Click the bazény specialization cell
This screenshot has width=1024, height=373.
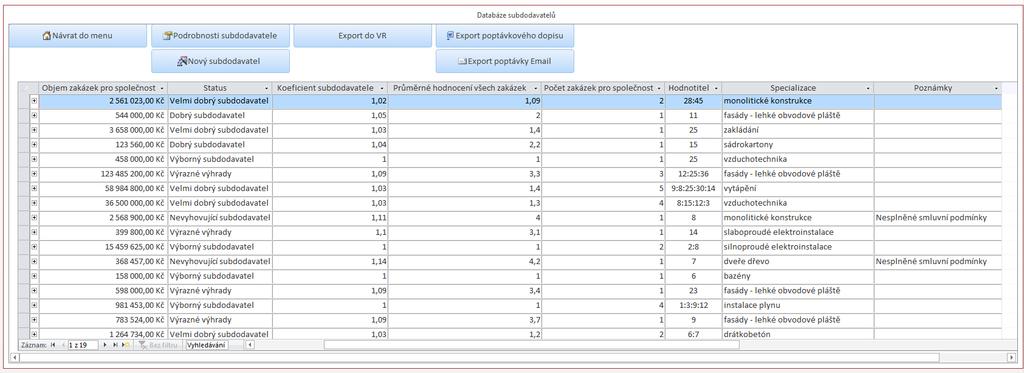tap(798, 276)
